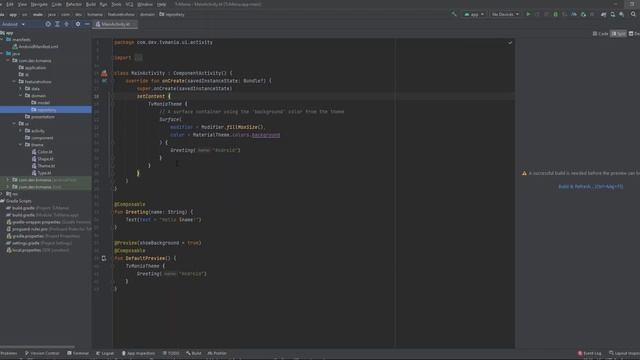Screen dimensions: 640x360
Task: Open the No Devices selector dropdown
Action: [505, 14]
